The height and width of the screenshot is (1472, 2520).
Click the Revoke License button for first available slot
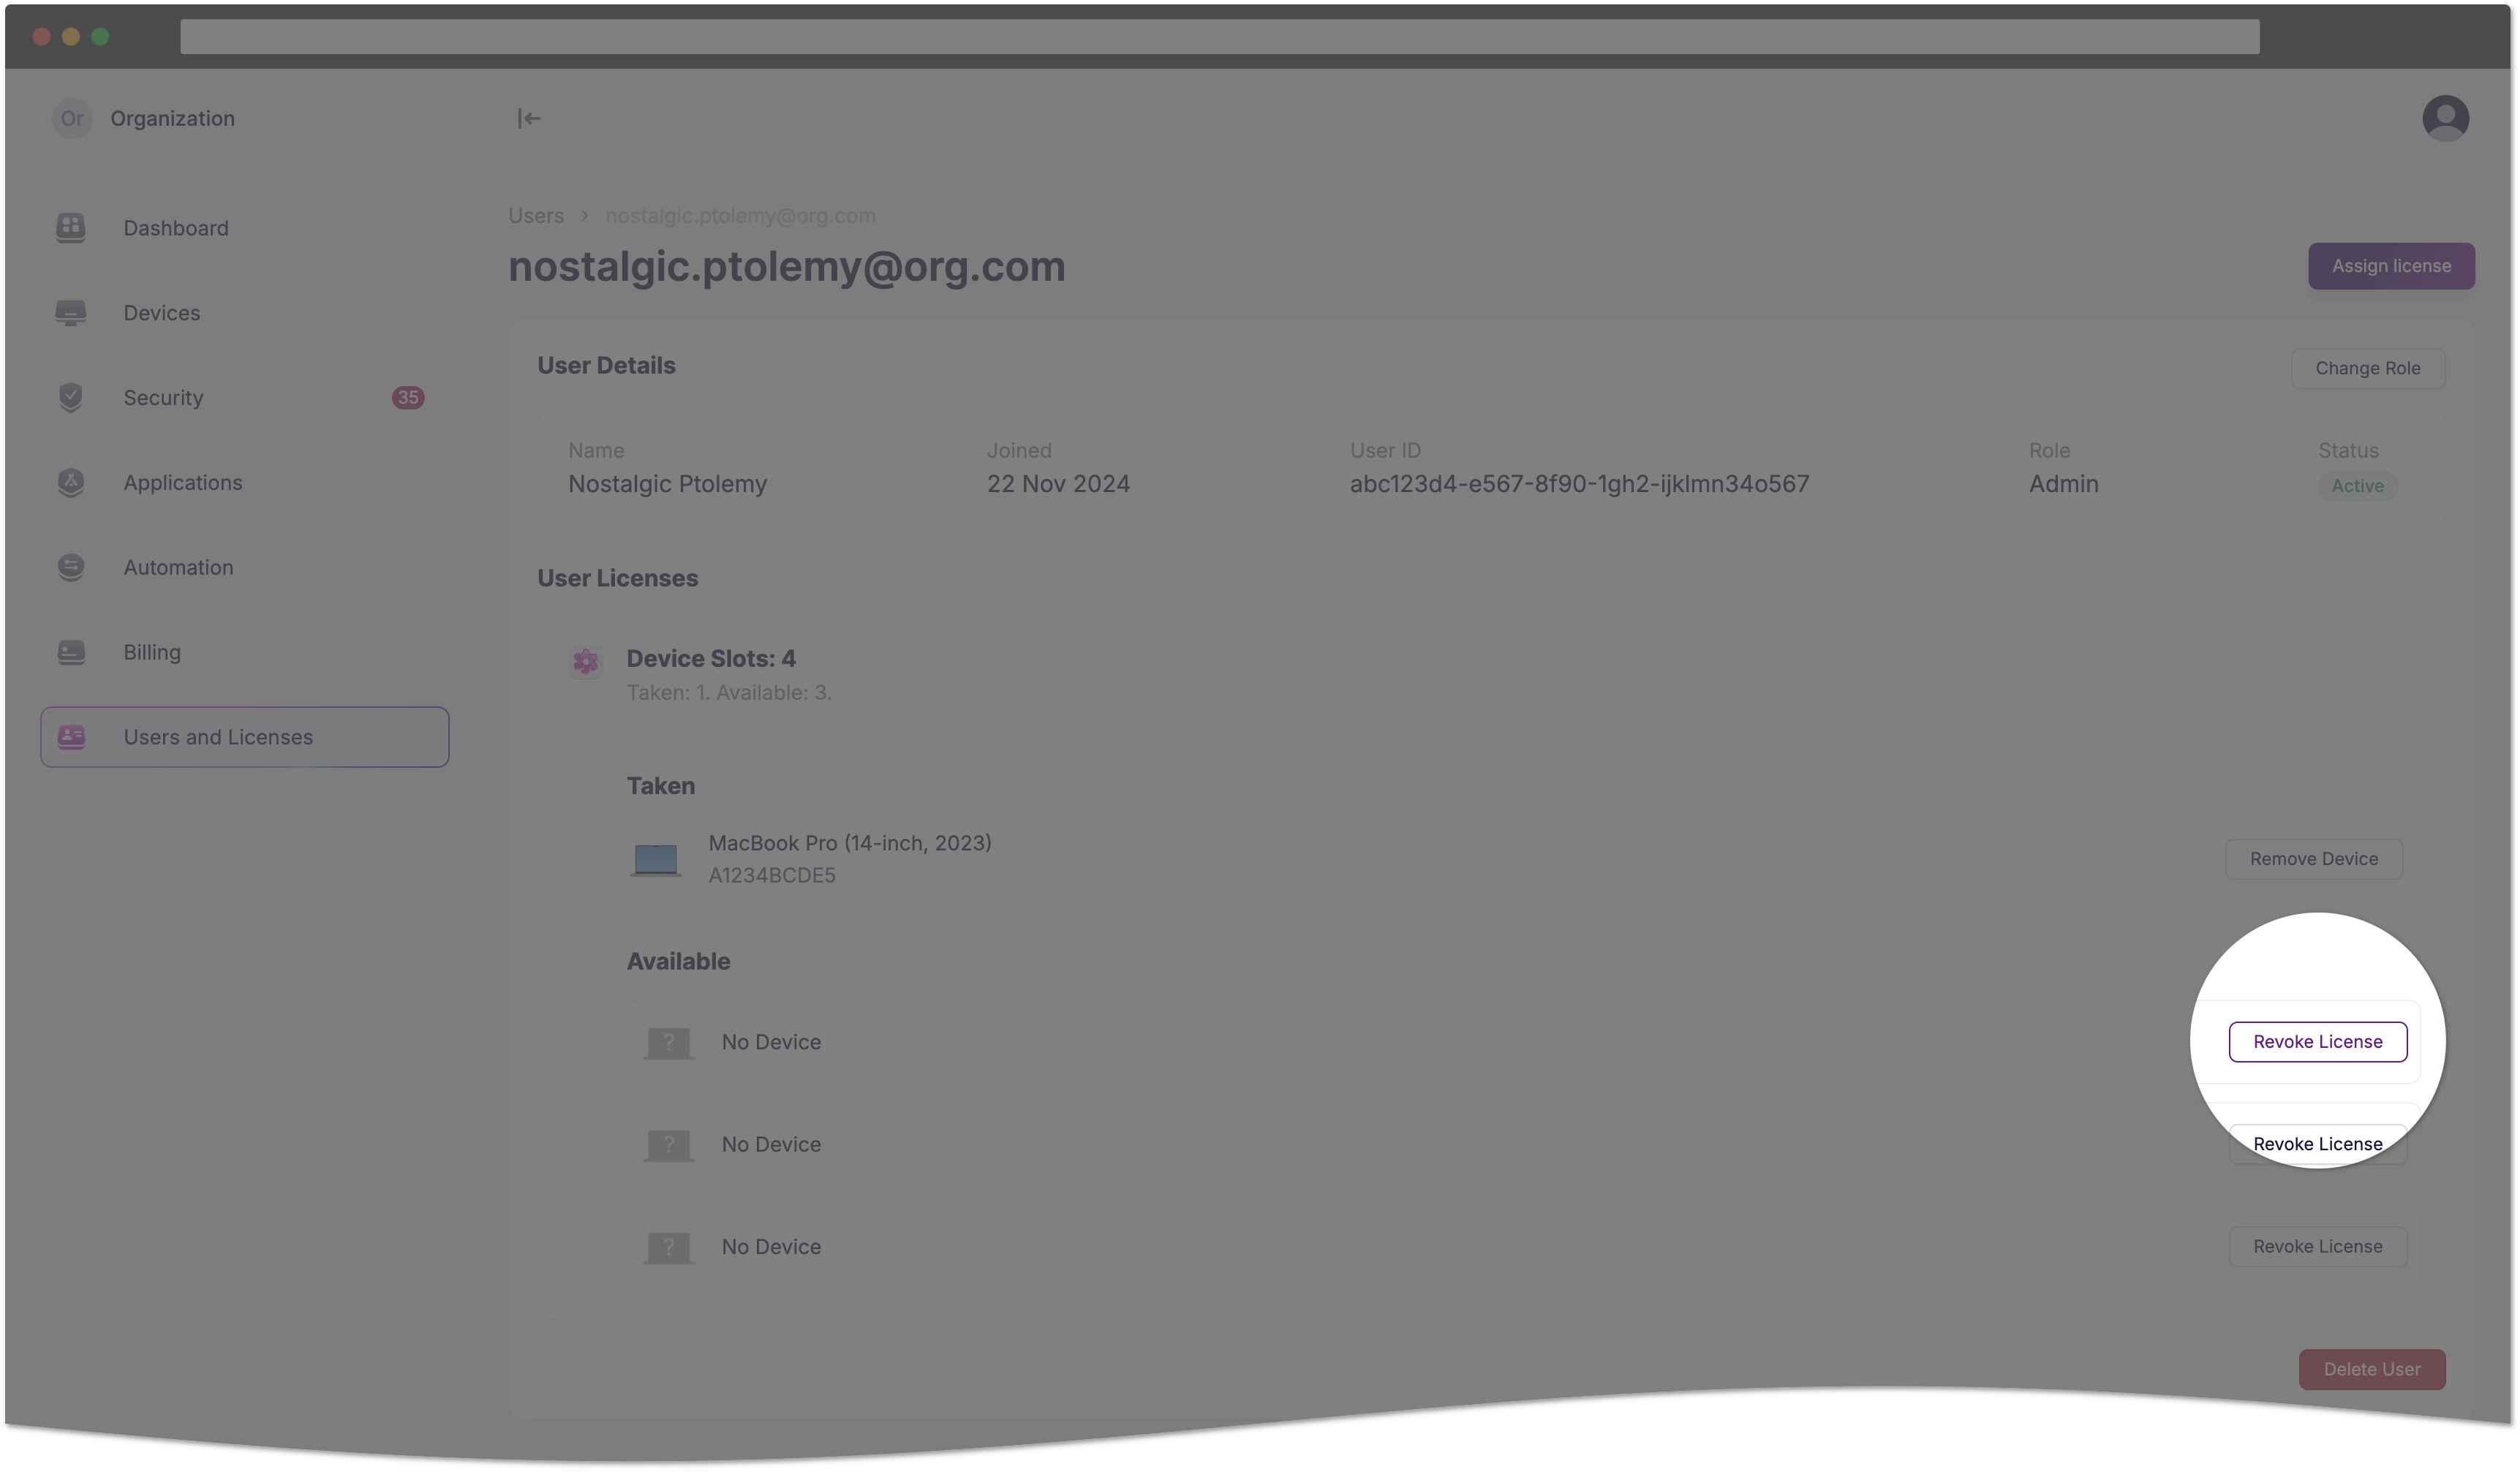(x=2318, y=1041)
